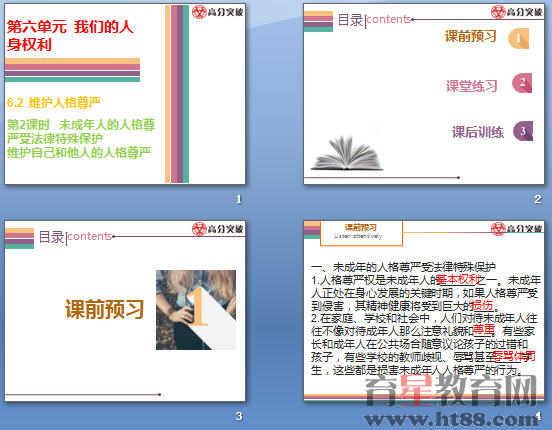This screenshot has height=430, width=552.
Task: Click the open book image on slide 2
Action: (347, 154)
